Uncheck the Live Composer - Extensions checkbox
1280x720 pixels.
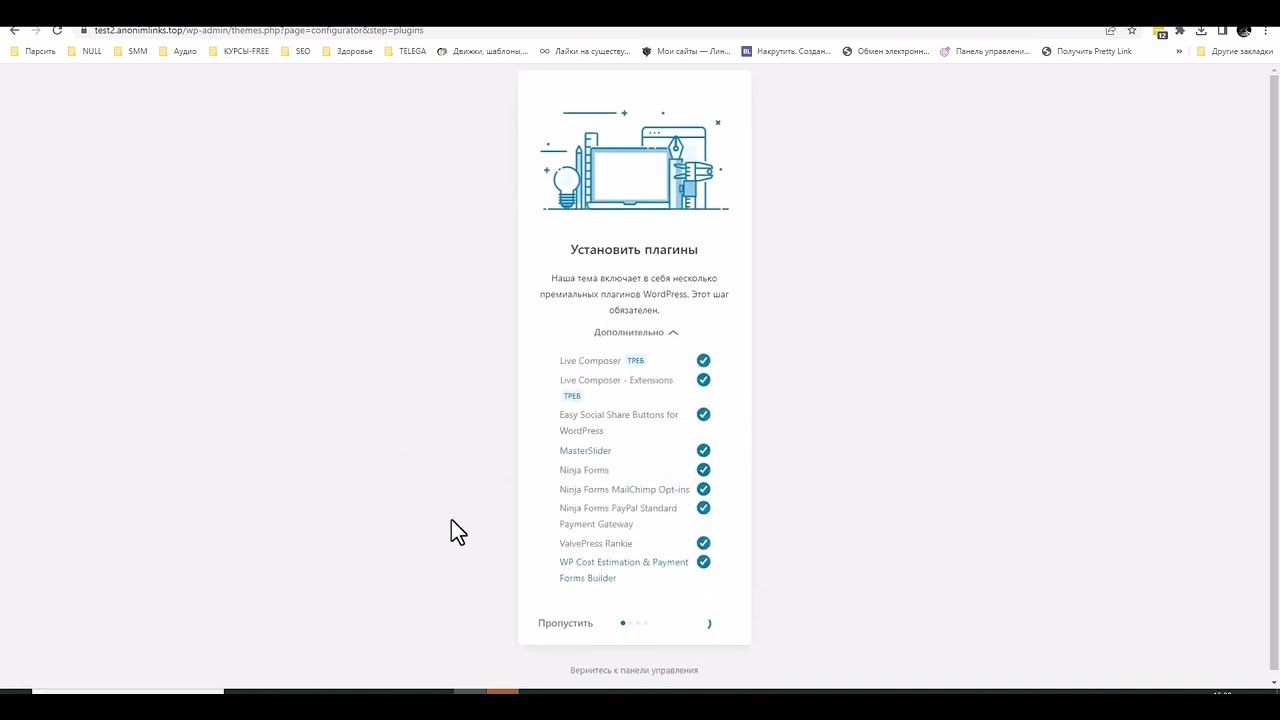pyautogui.click(x=703, y=380)
